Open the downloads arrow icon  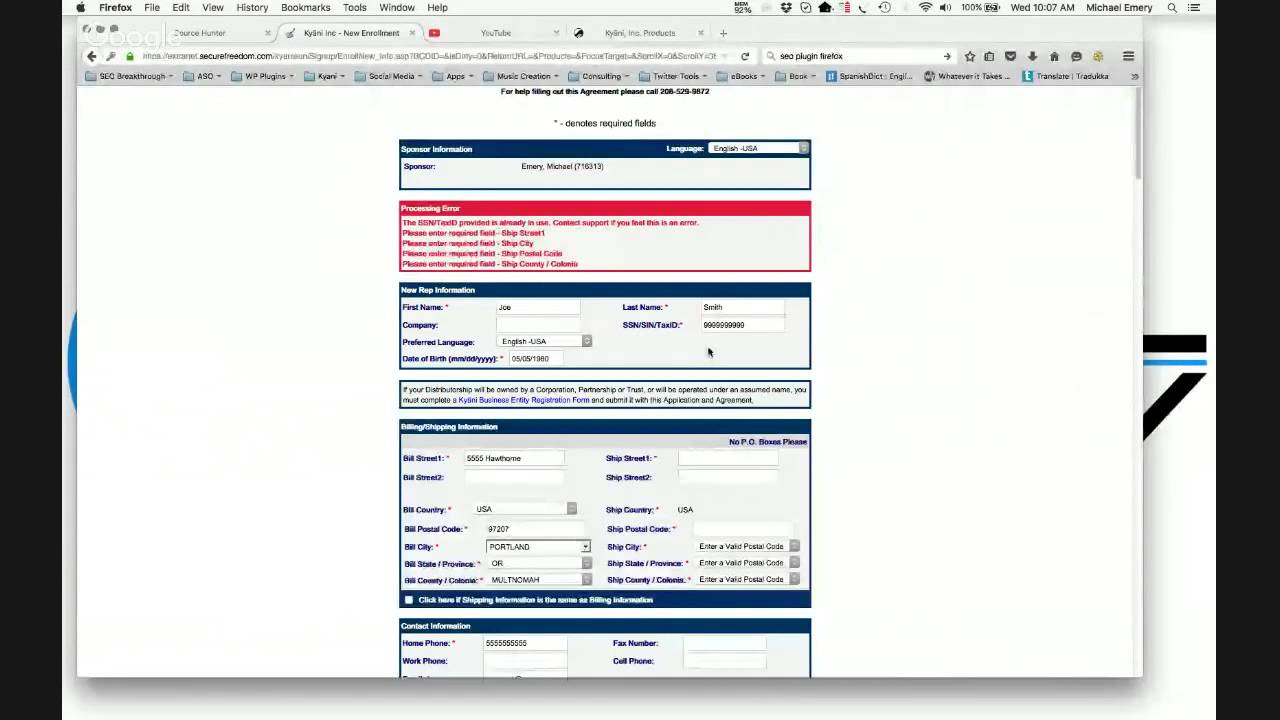(1032, 56)
